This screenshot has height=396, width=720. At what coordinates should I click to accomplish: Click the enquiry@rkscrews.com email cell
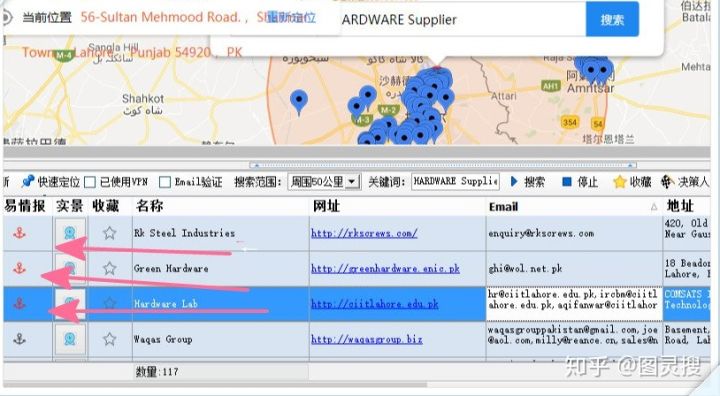click(x=574, y=233)
